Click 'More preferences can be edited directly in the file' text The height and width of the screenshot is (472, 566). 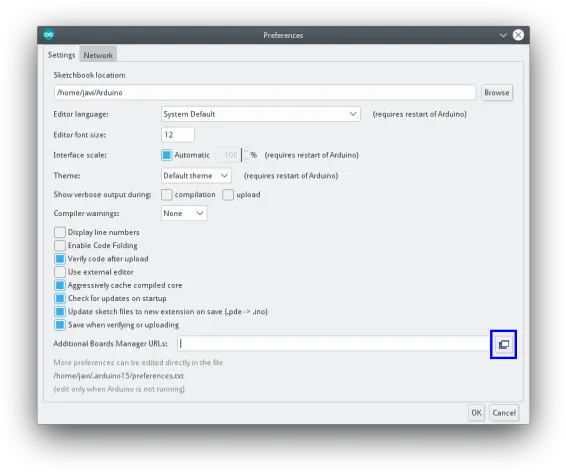(x=138, y=362)
